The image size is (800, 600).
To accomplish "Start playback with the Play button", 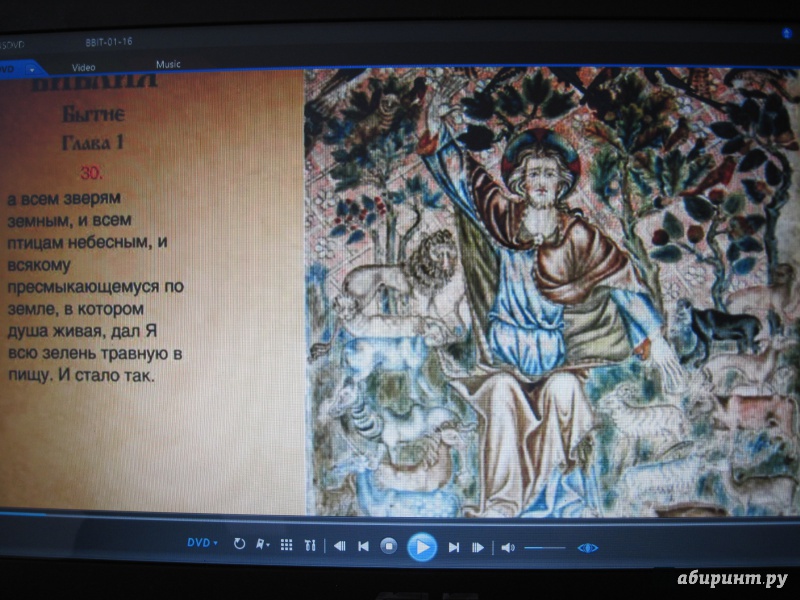I will (x=421, y=547).
